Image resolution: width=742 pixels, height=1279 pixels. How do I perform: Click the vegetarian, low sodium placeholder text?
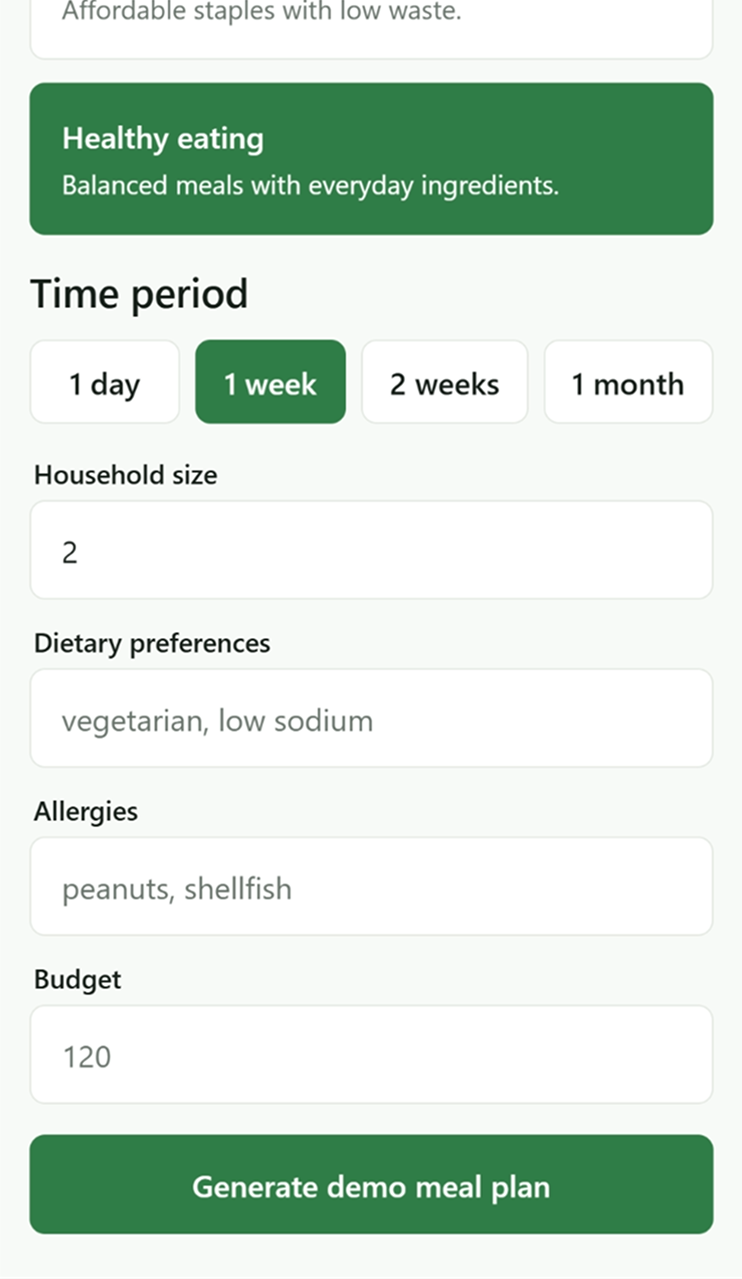click(217, 720)
